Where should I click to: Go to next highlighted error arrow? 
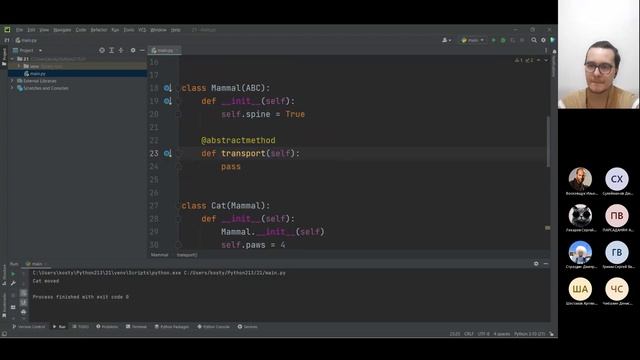(x=546, y=60)
